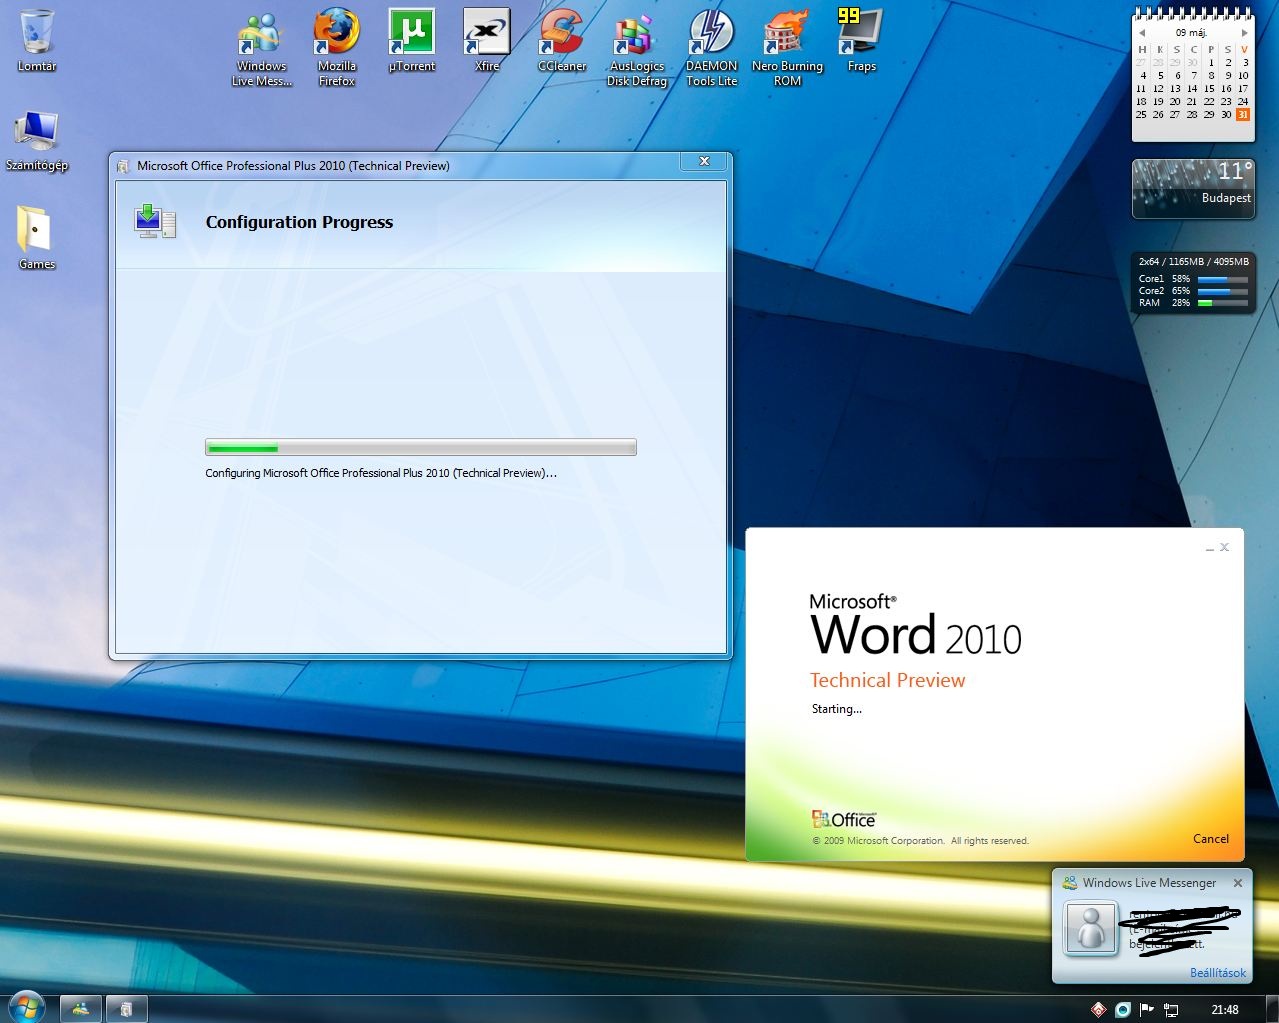
Task: Click the Office logo on Word splash
Action: (x=844, y=819)
